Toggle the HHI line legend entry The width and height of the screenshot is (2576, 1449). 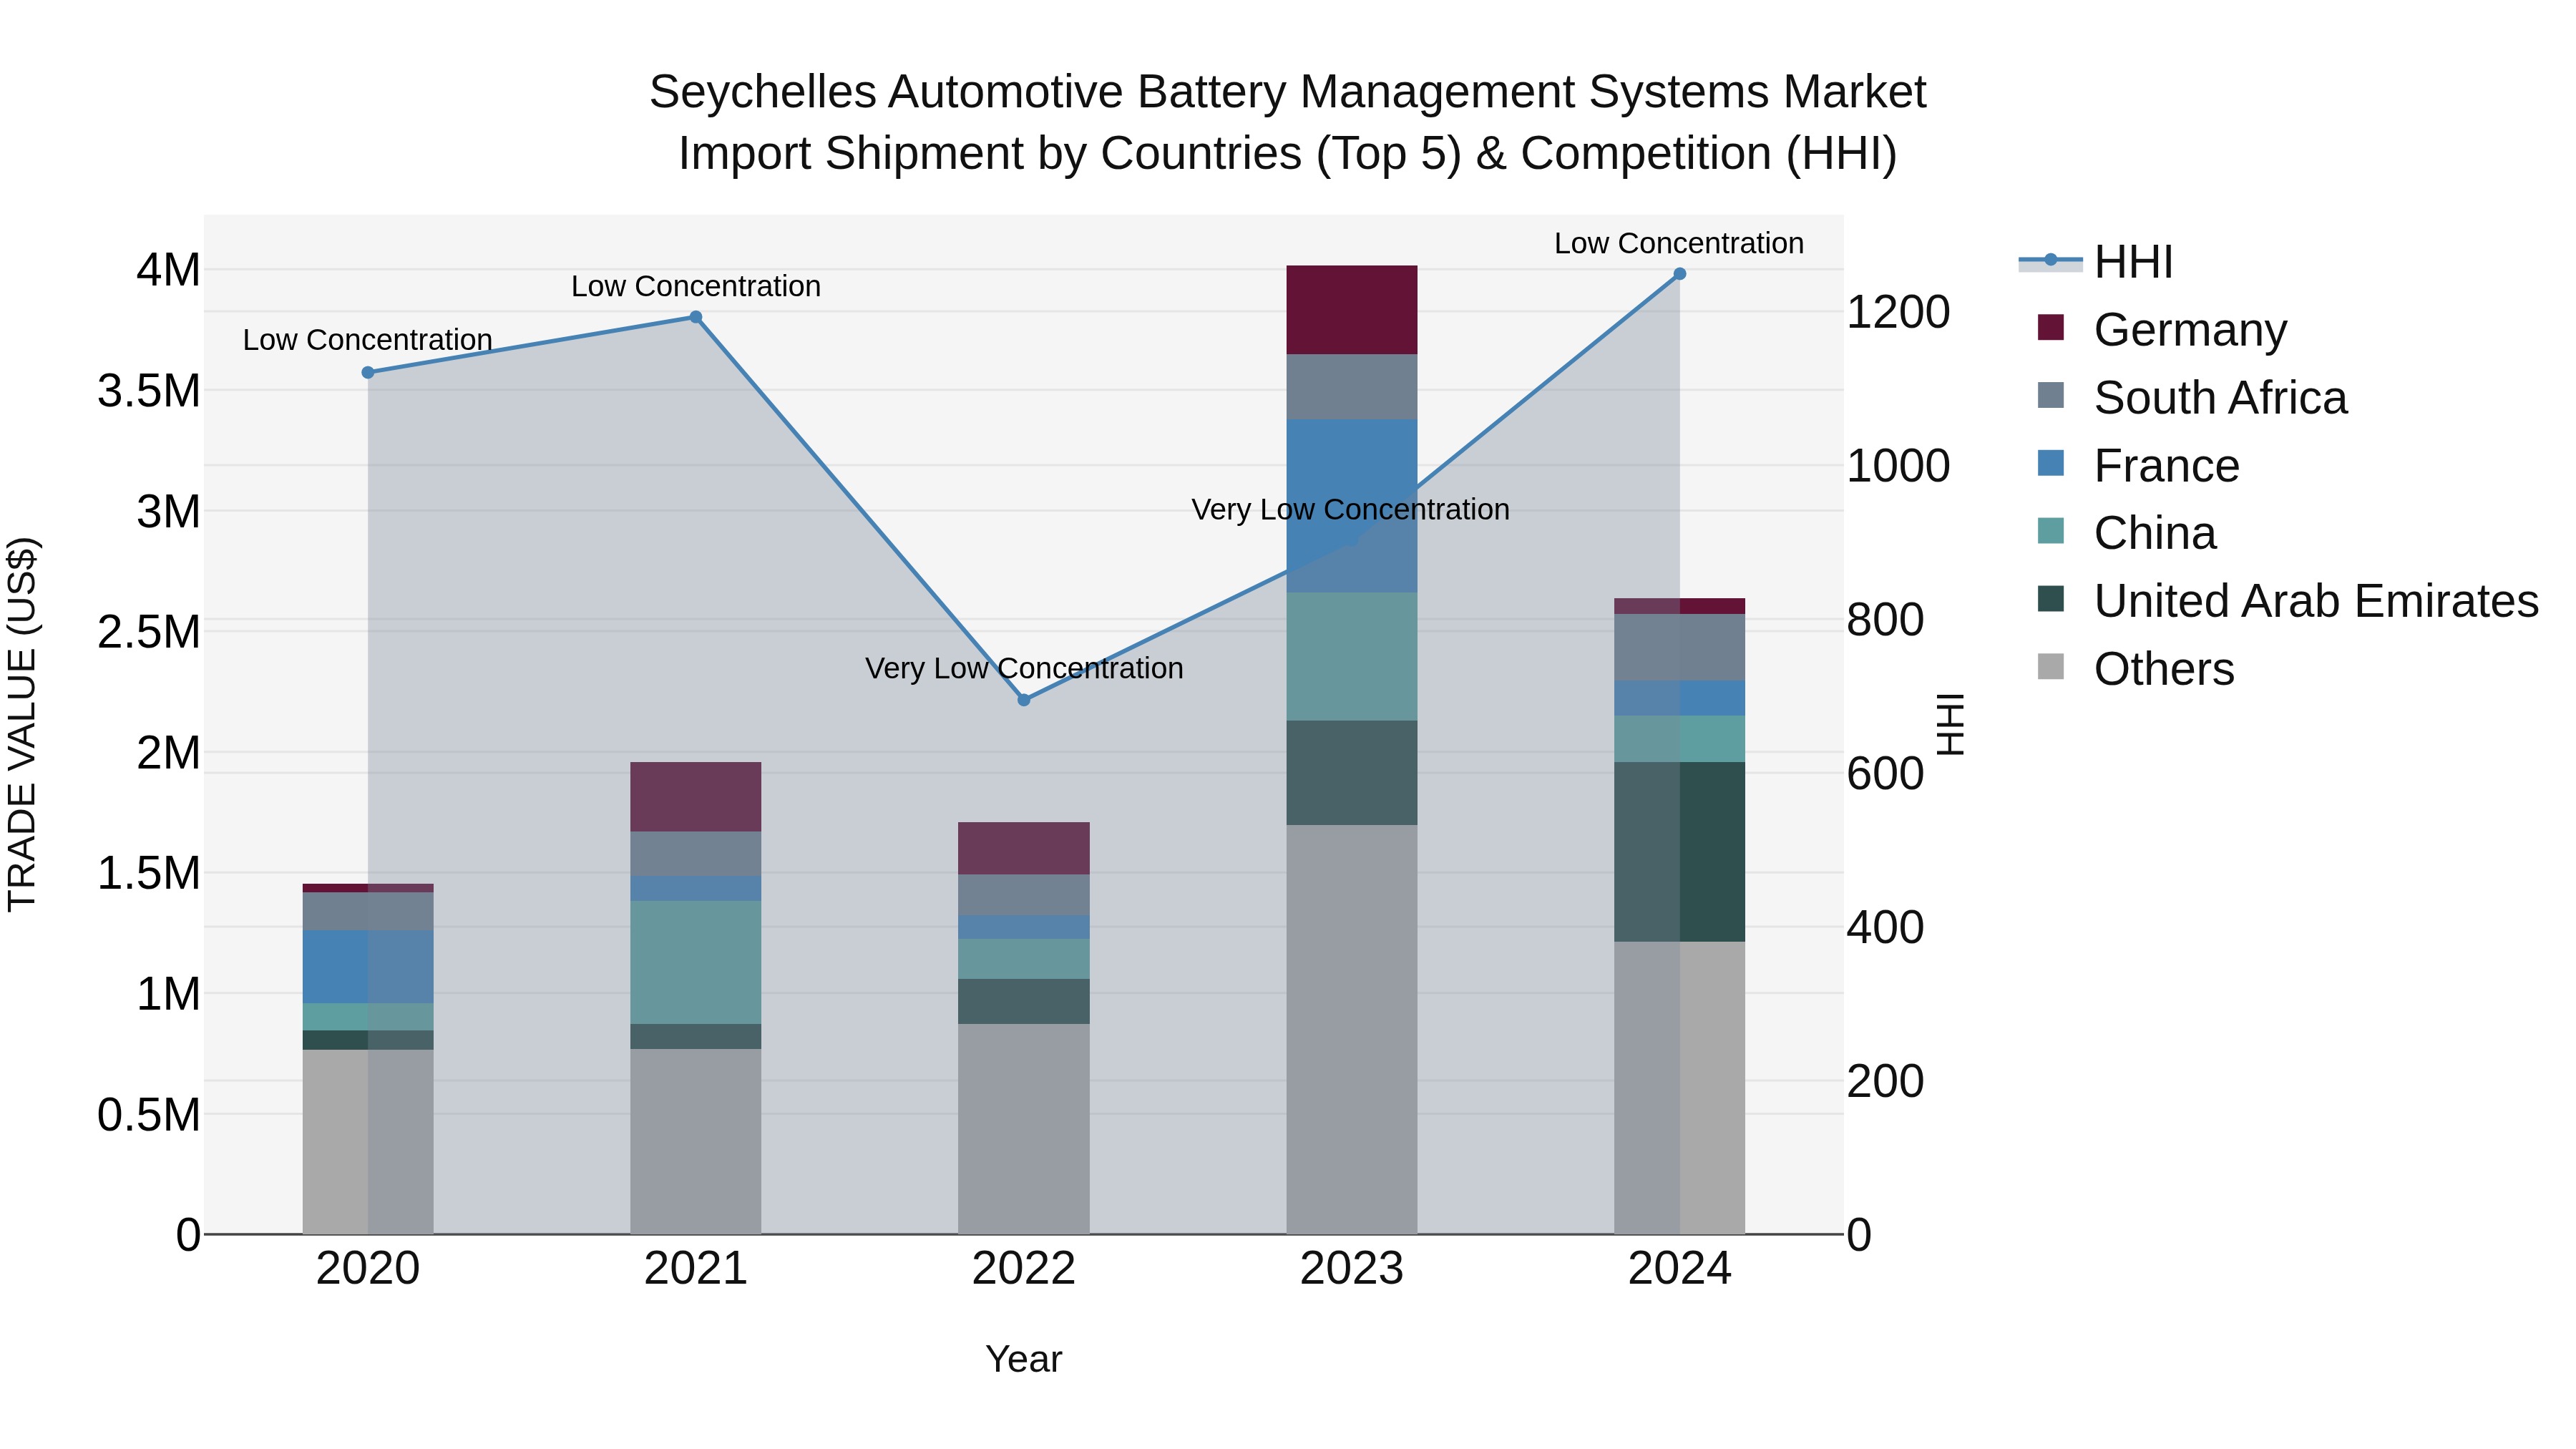[x=2096, y=262]
